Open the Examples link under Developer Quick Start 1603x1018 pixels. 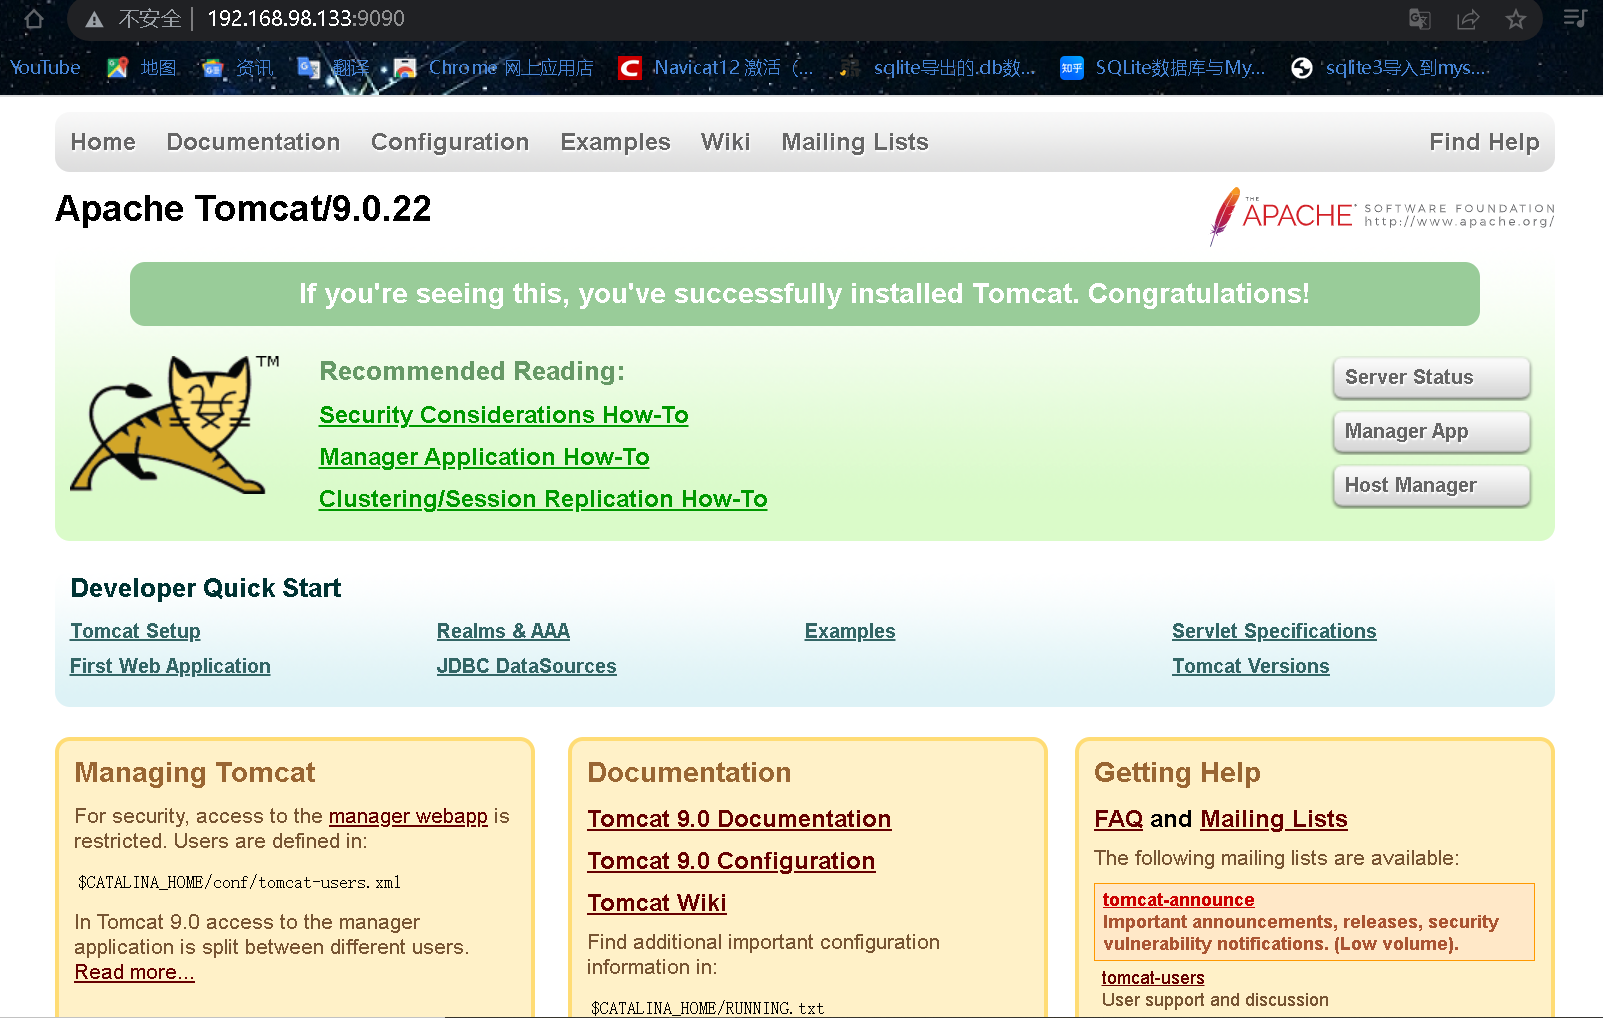point(850,632)
